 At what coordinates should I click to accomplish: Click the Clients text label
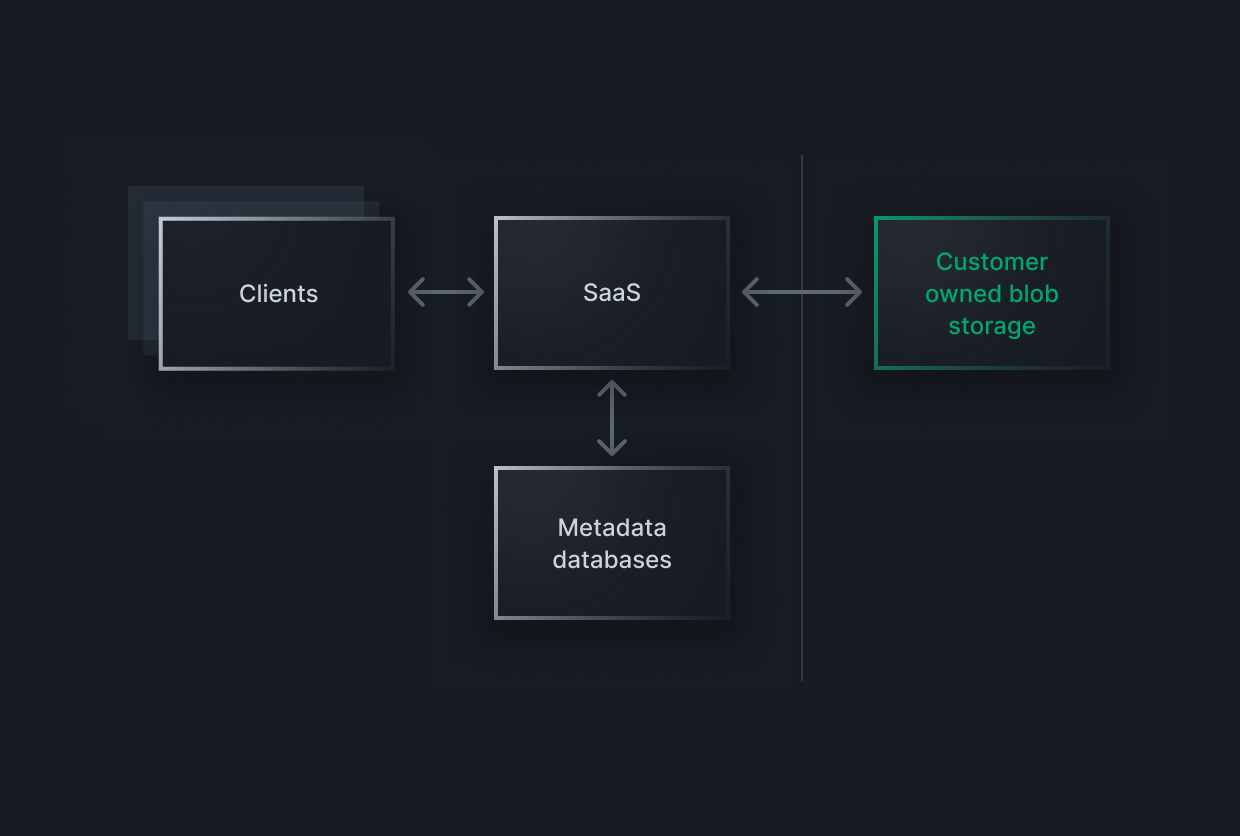pos(277,293)
